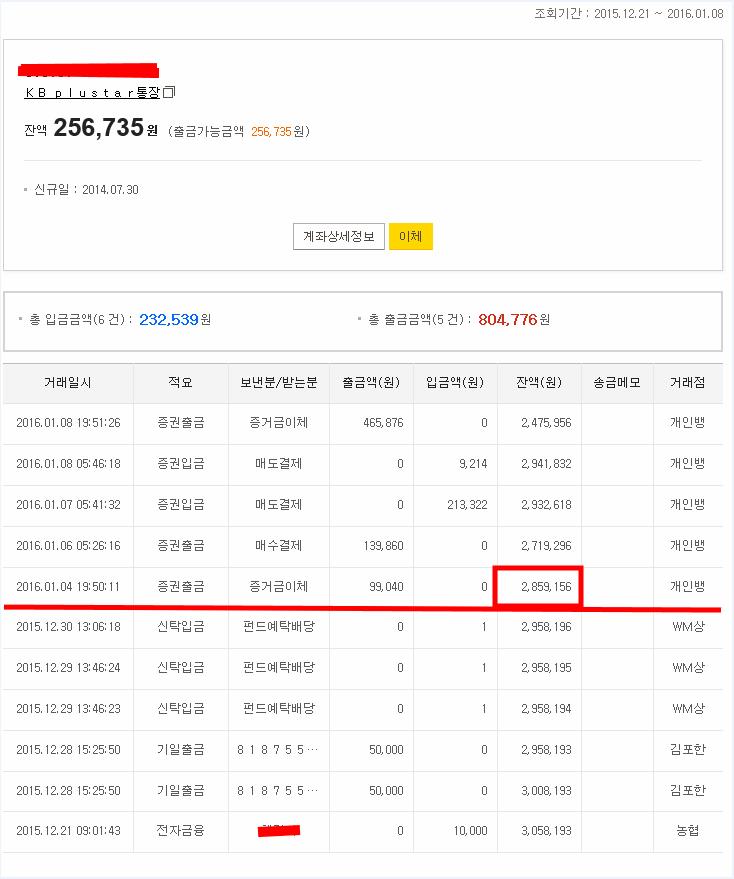Image resolution: width=734 pixels, height=879 pixels.
Task: Click the 조회기간 date range text
Action: 629,13
